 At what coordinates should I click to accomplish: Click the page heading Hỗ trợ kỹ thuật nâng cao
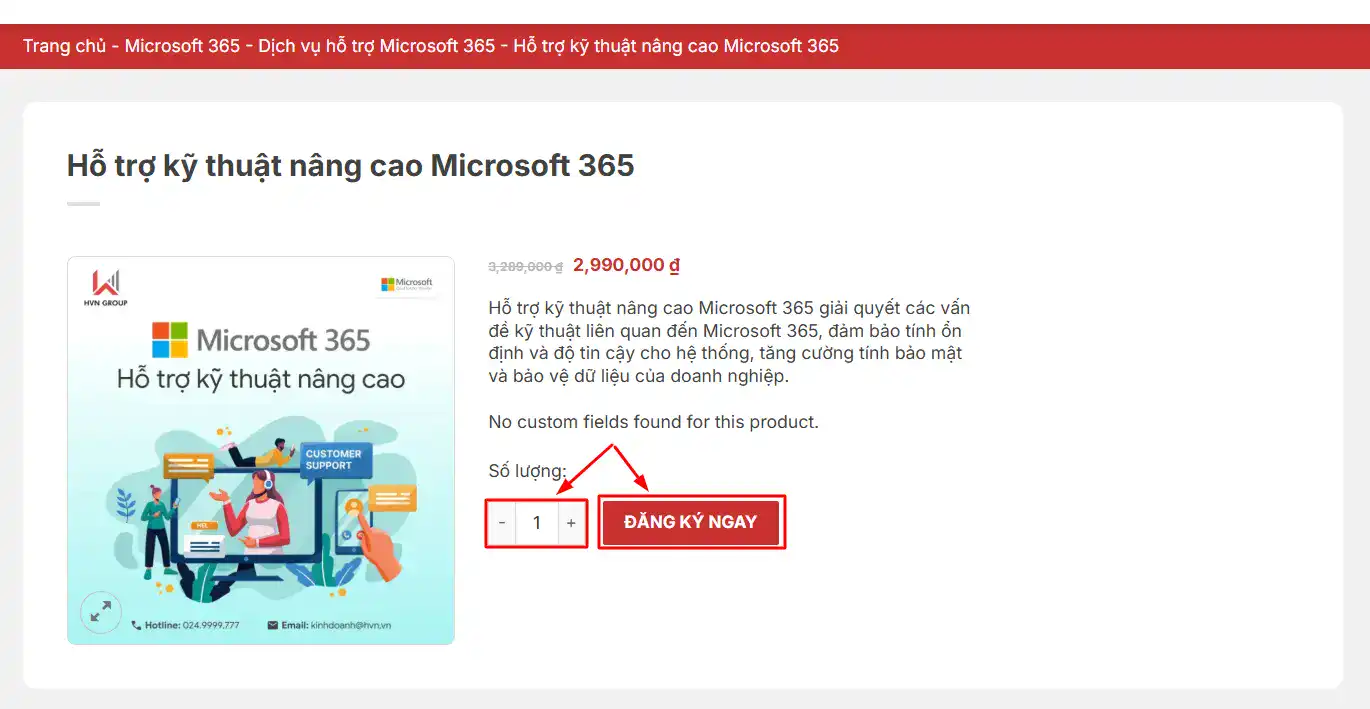(351, 165)
